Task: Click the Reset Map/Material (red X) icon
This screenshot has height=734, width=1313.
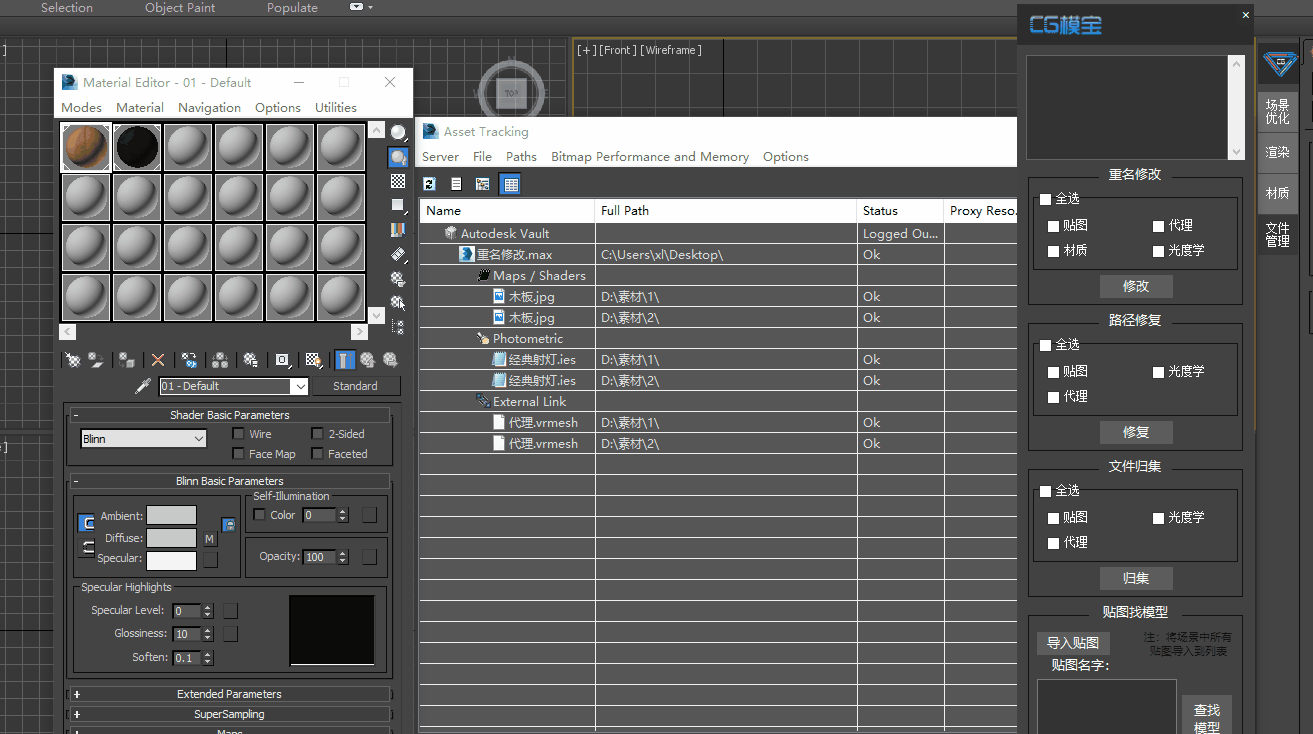Action: coord(158,360)
